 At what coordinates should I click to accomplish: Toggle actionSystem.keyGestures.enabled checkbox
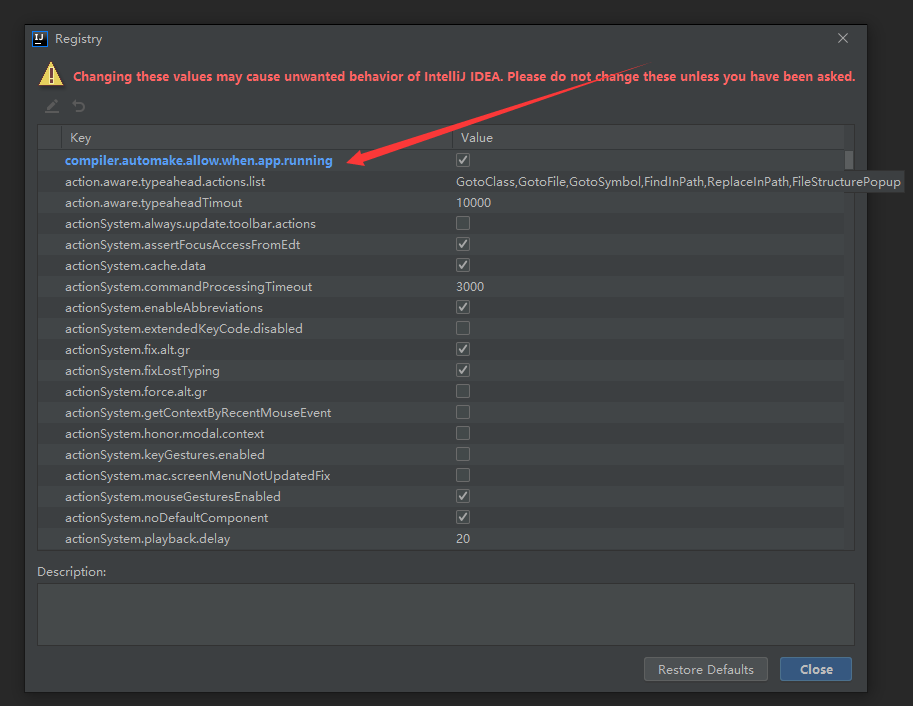463,454
